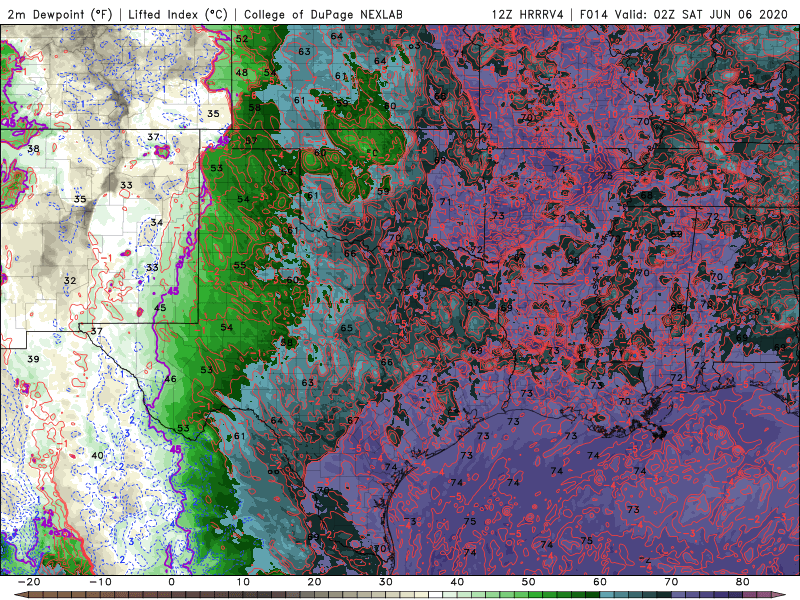The image size is (800, 600).
Task: Click the "57" dewpoint value on map
Action: (251, 141)
